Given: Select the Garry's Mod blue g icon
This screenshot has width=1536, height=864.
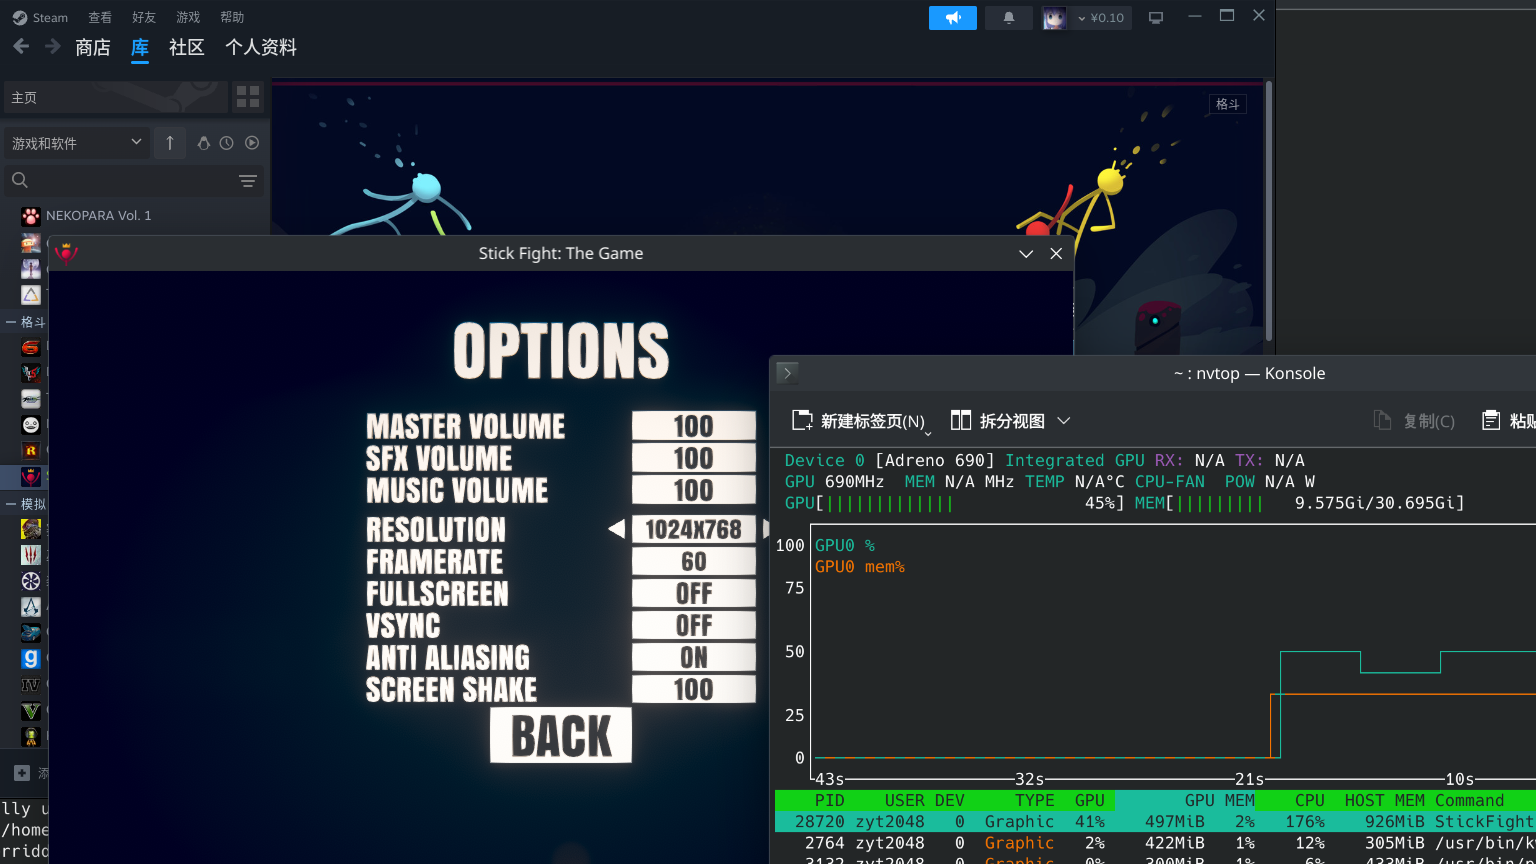Looking at the screenshot, I should tap(31, 658).
